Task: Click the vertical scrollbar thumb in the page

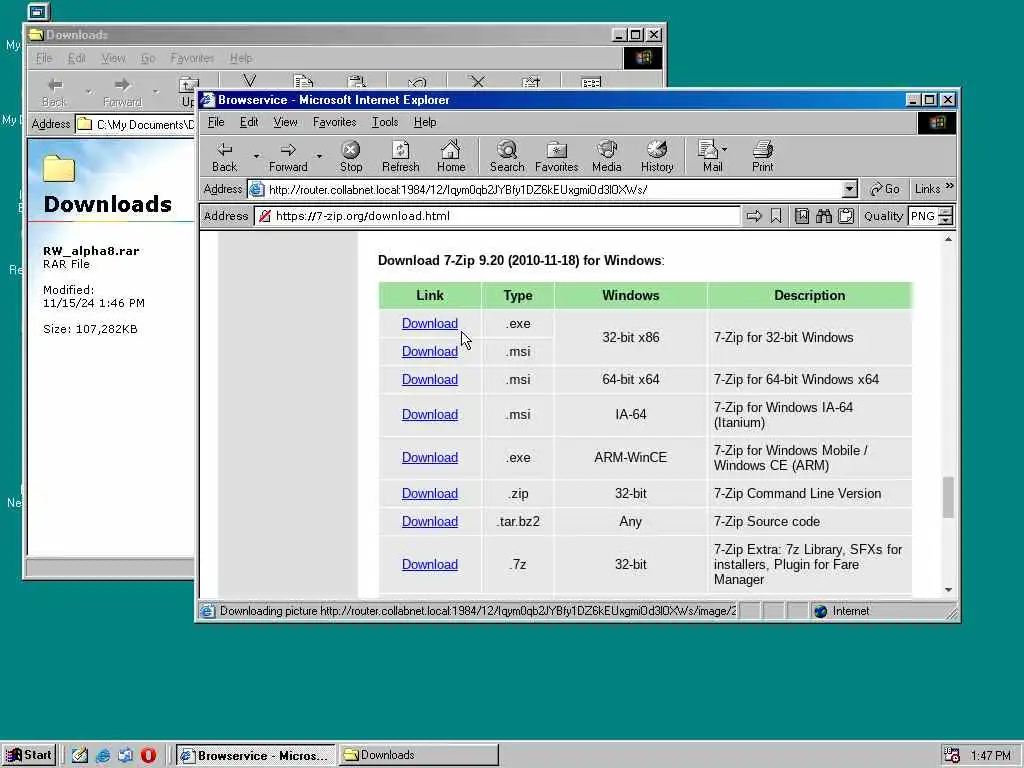Action: pyautogui.click(x=948, y=498)
